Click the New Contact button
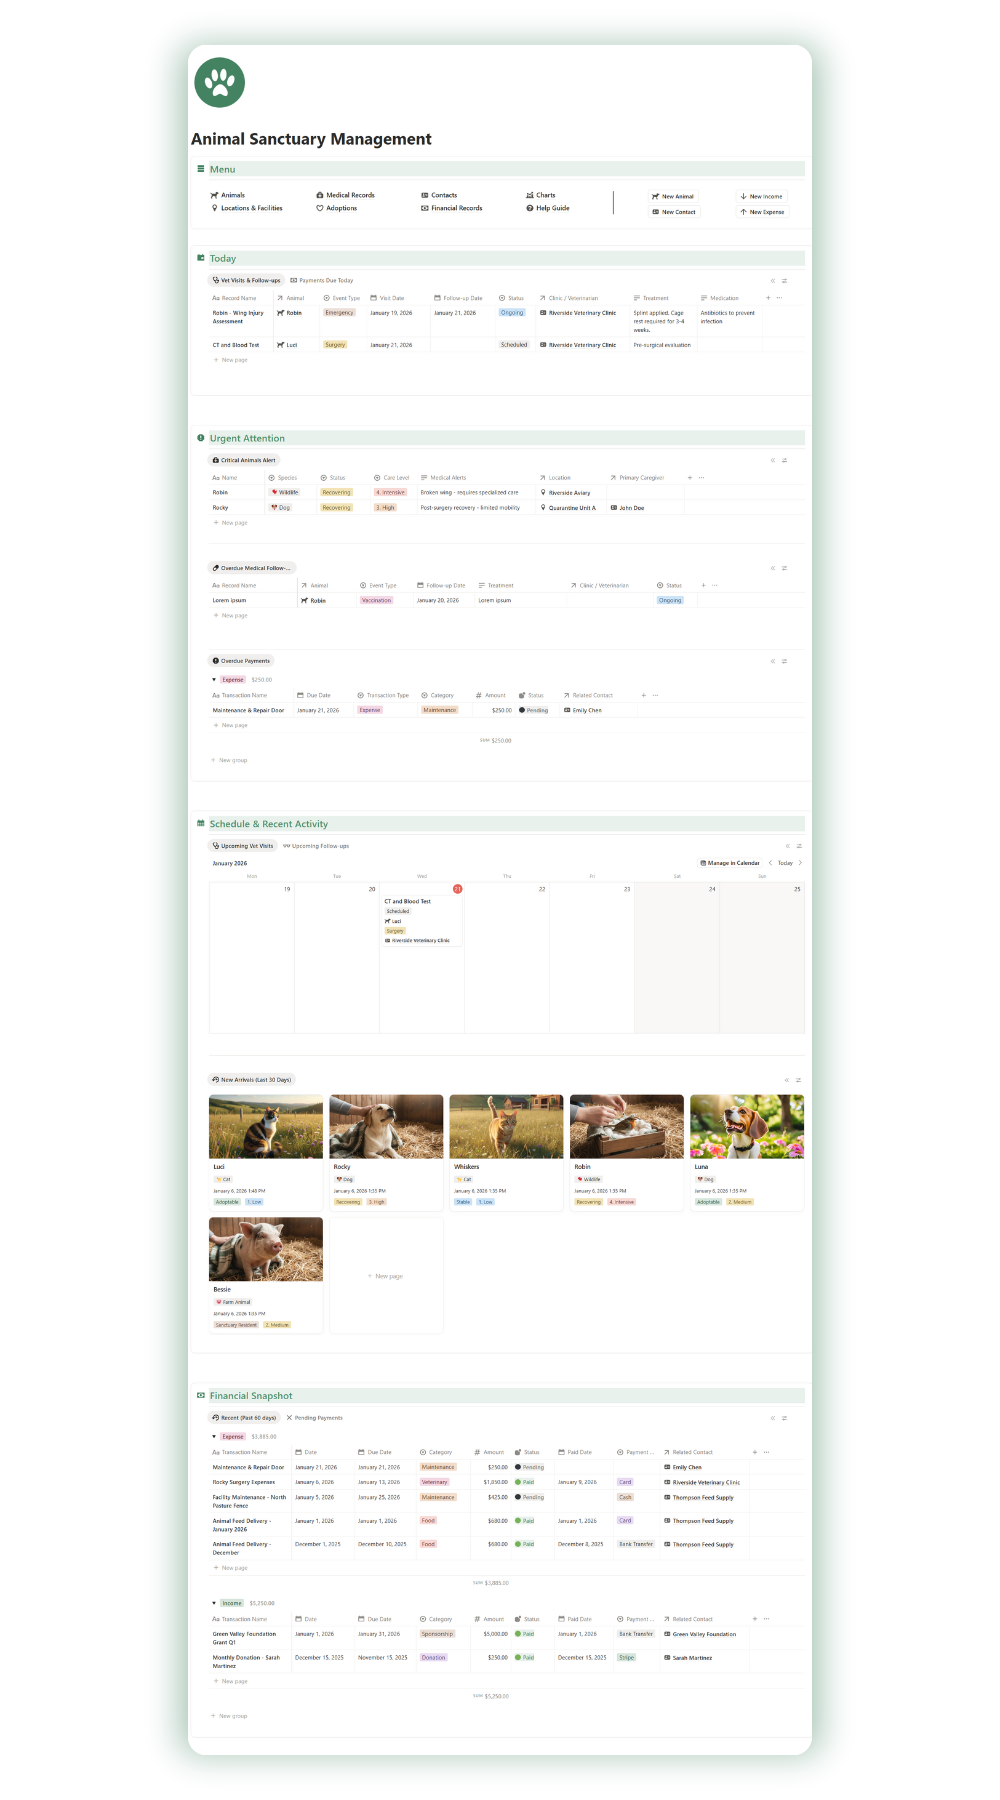The image size is (1000, 1800). [674, 212]
